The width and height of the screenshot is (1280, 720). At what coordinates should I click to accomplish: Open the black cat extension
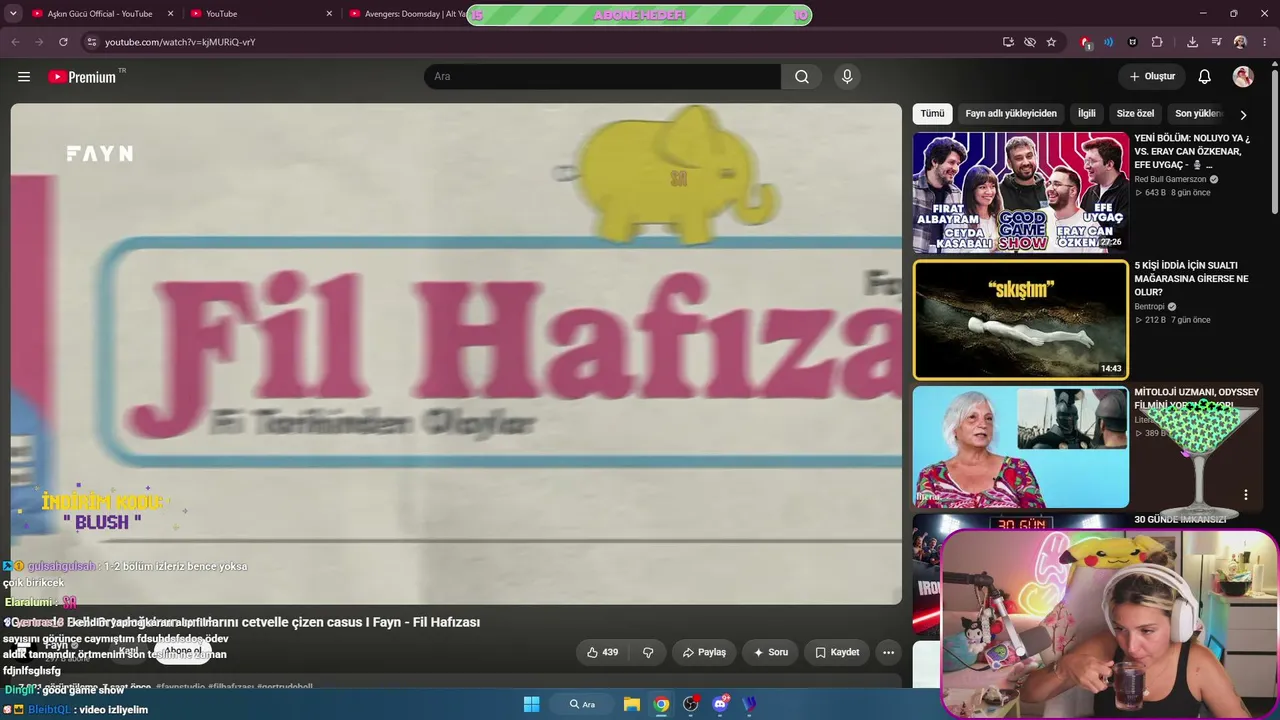click(x=1133, y=42)
